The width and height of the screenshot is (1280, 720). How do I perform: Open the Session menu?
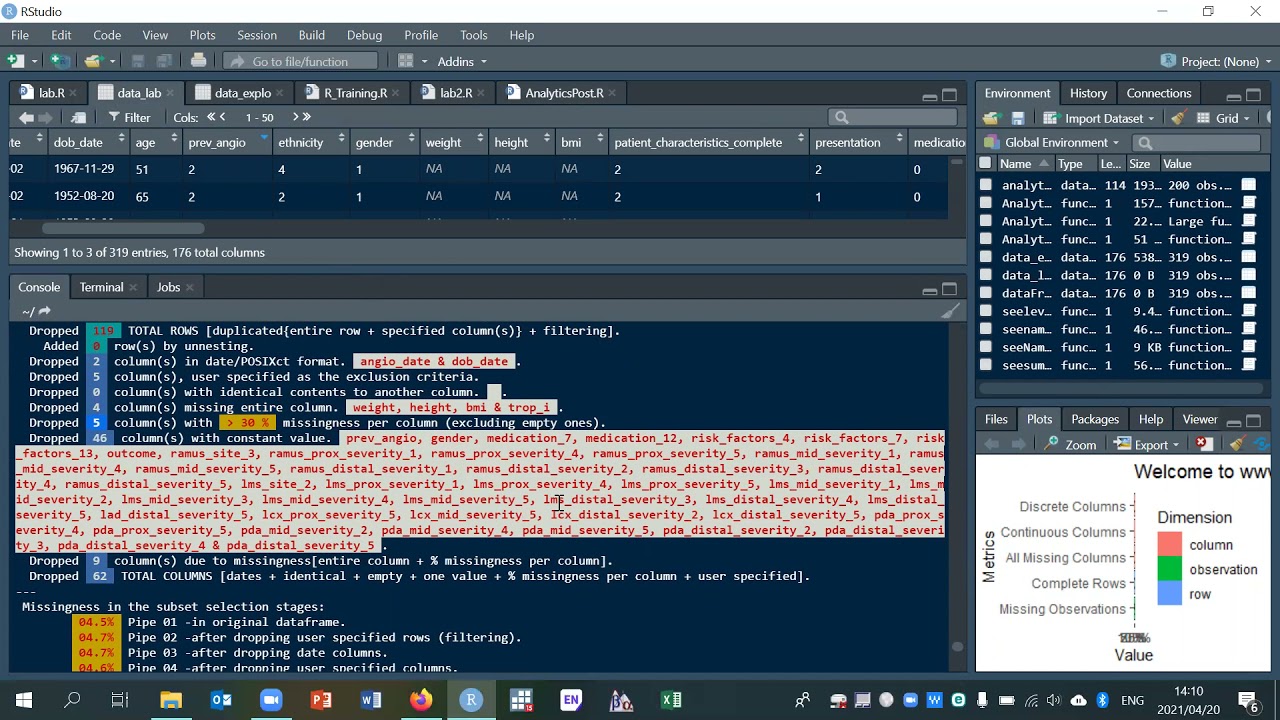[x=257, y=35]
